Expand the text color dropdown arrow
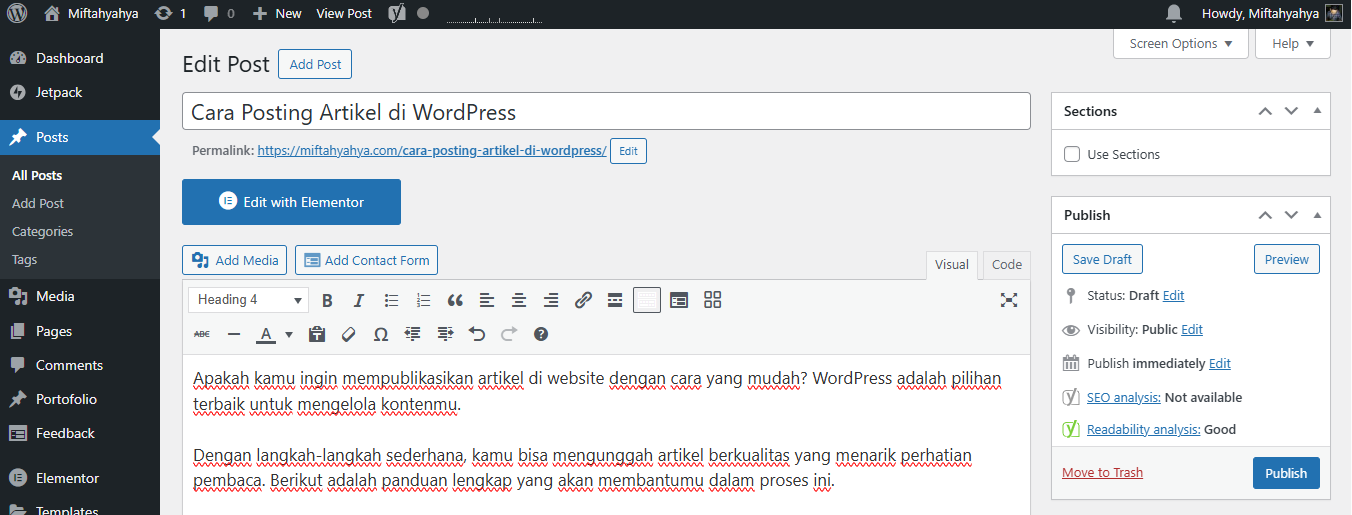Image resolution: width=1352 pixels, height=515 pixels. [x=289, y=334]
